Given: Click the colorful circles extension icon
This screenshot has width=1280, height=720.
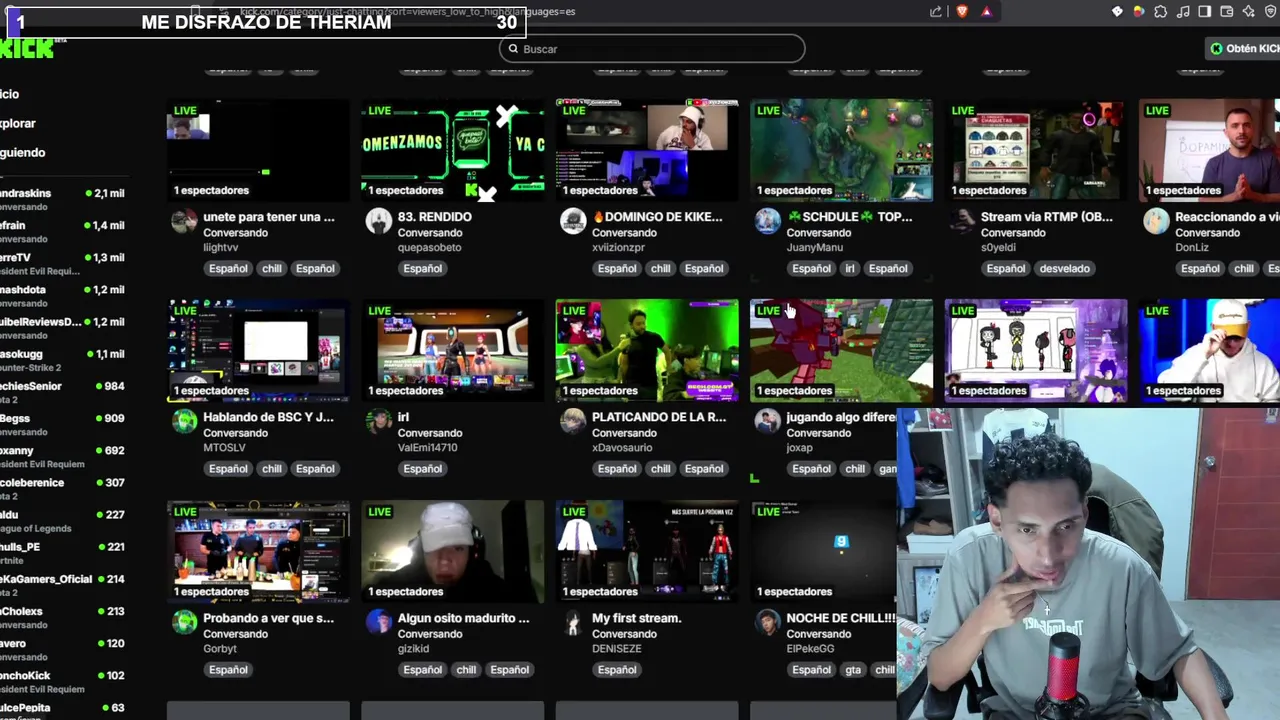Looking at the screenshot, I should 1139,12.
